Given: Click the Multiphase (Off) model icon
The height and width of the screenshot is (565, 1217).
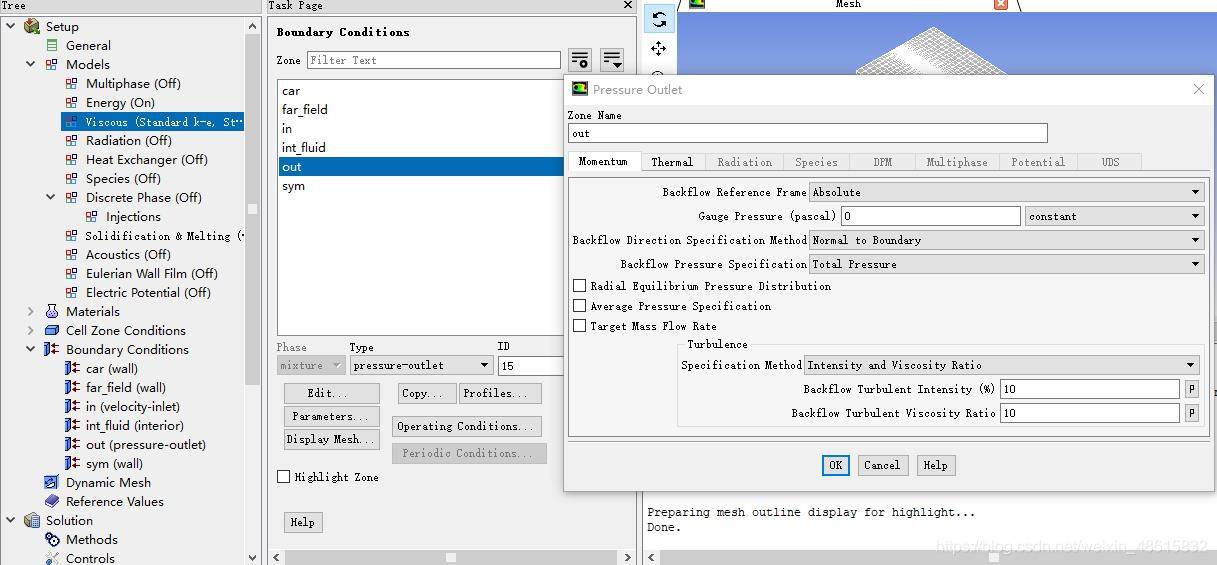Looking at the screenshot, I should (x=71, y=83).
